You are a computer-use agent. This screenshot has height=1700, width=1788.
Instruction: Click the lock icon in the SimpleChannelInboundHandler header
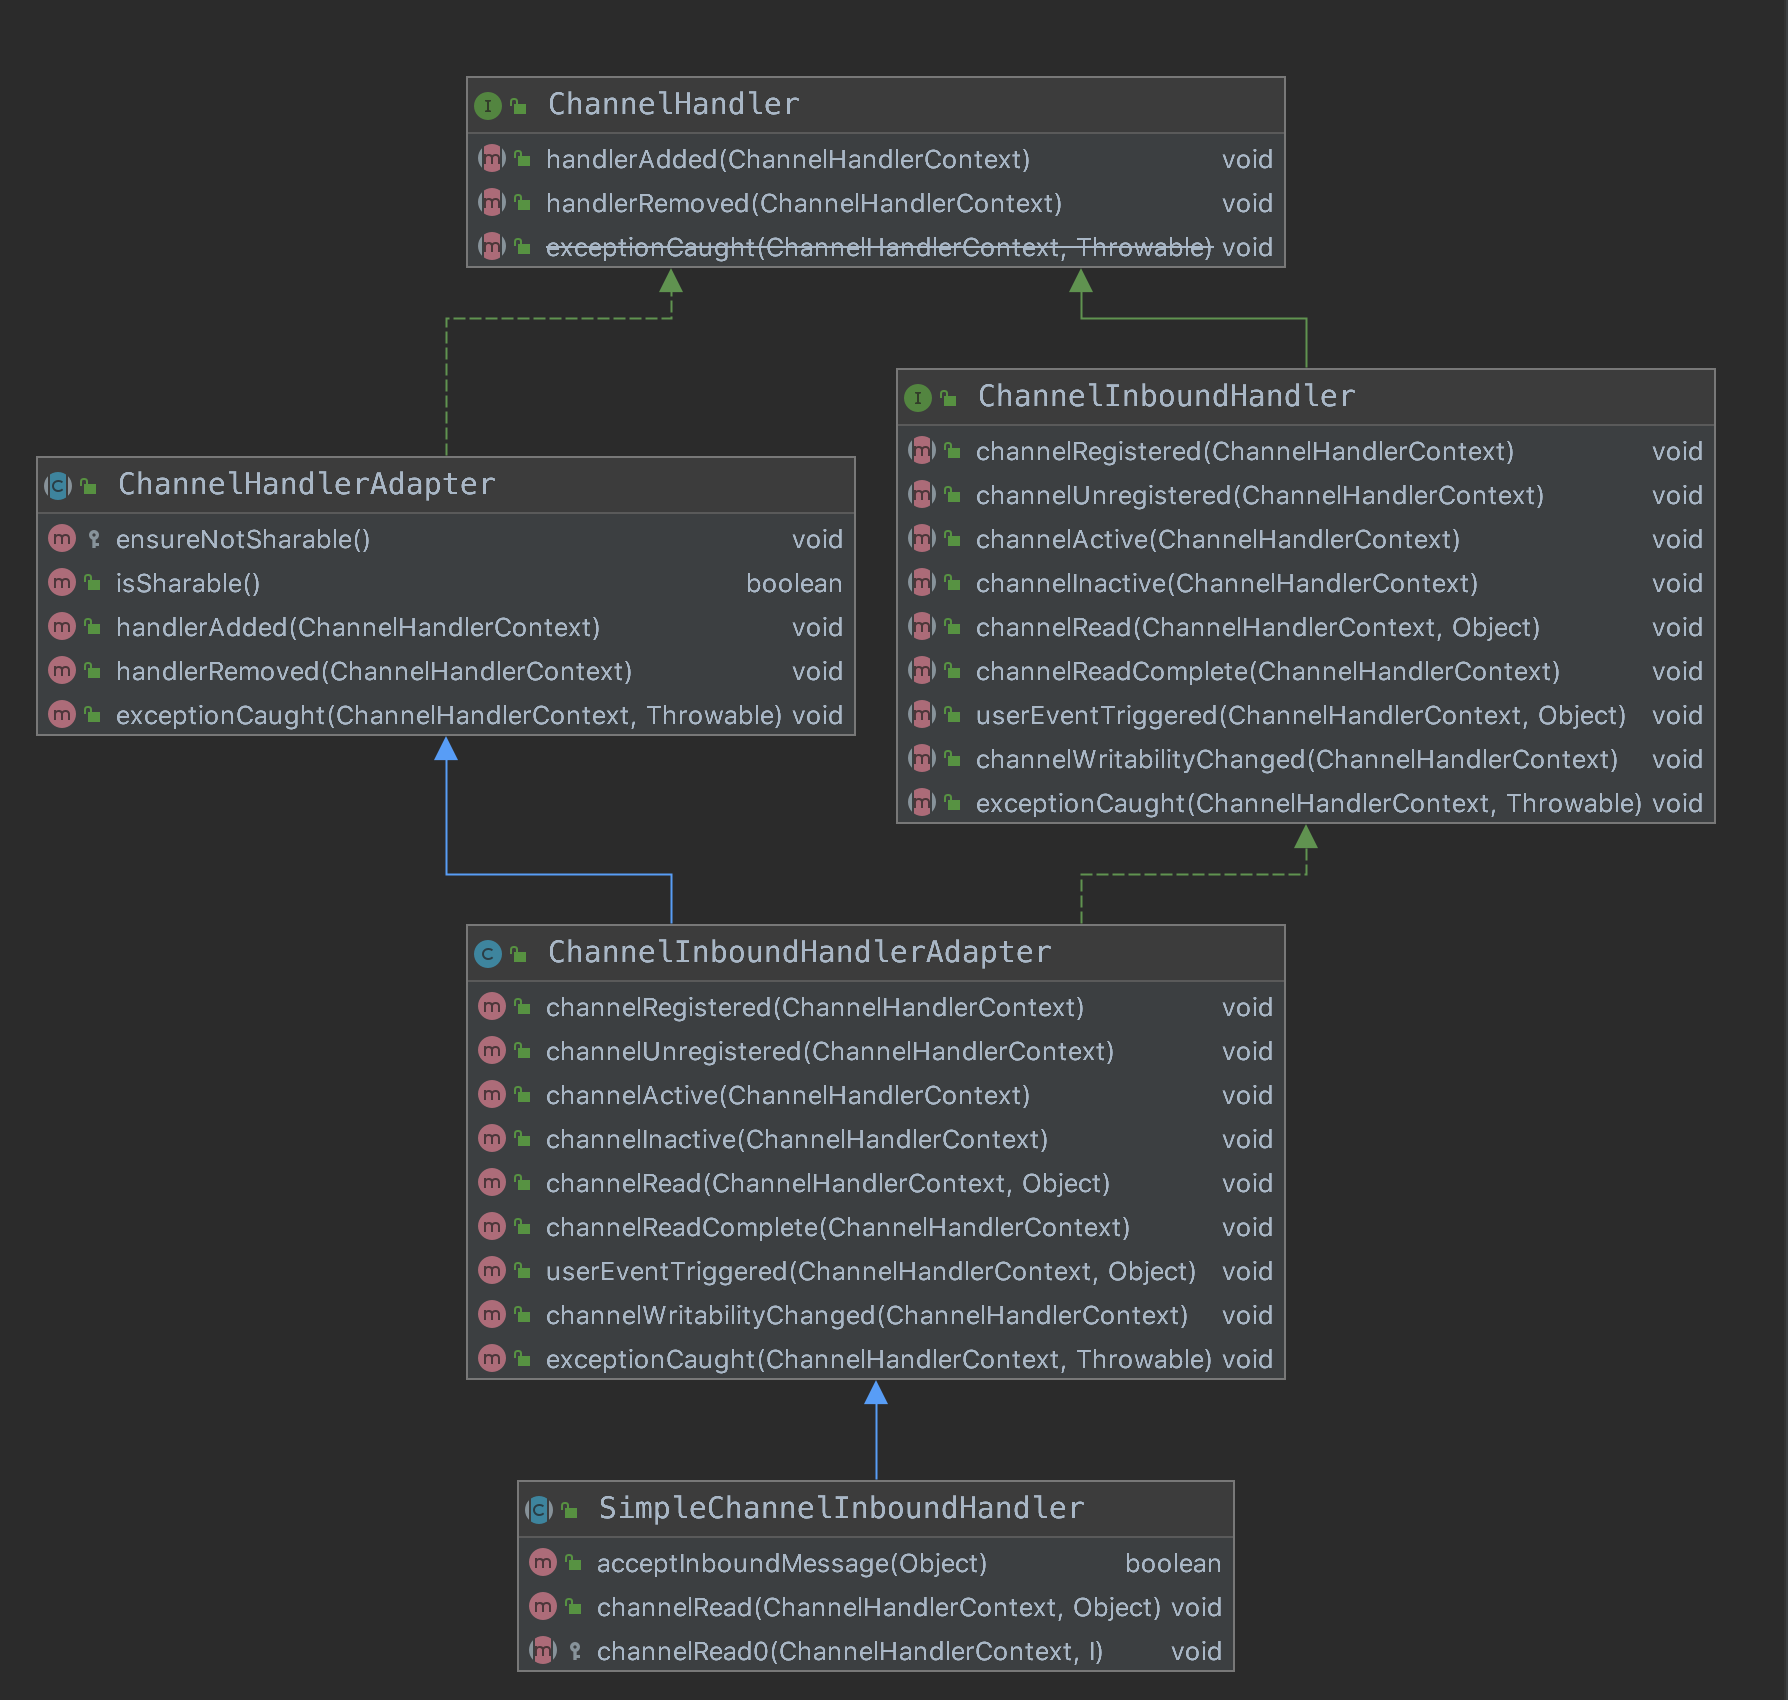(568, 1508)
